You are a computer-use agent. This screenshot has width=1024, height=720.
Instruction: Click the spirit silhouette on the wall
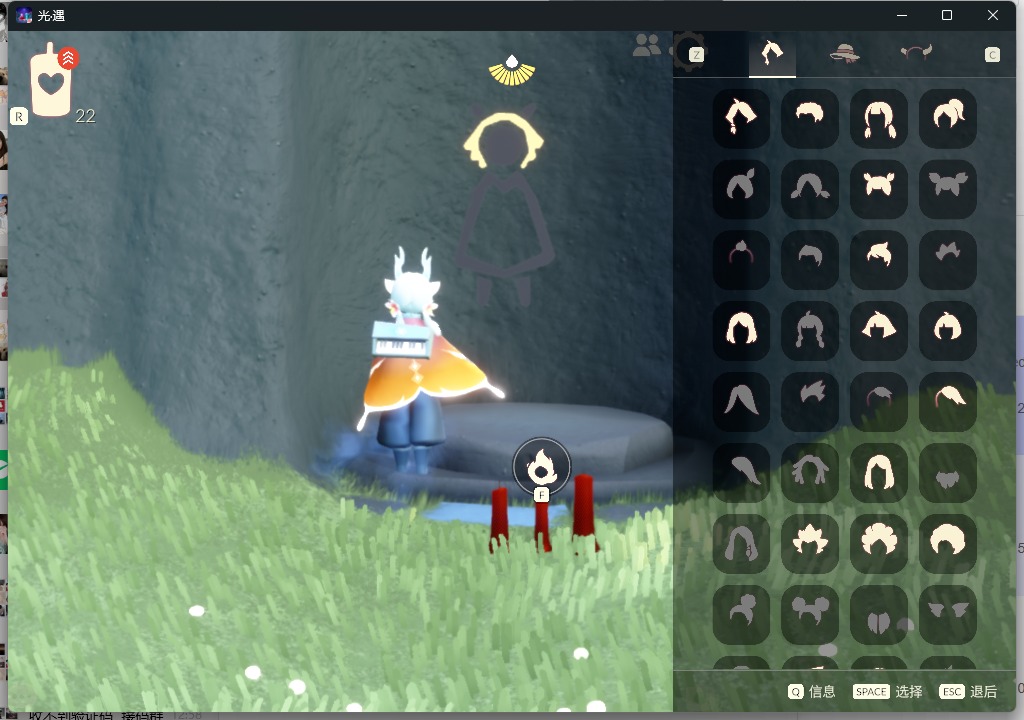coord(504,209)
